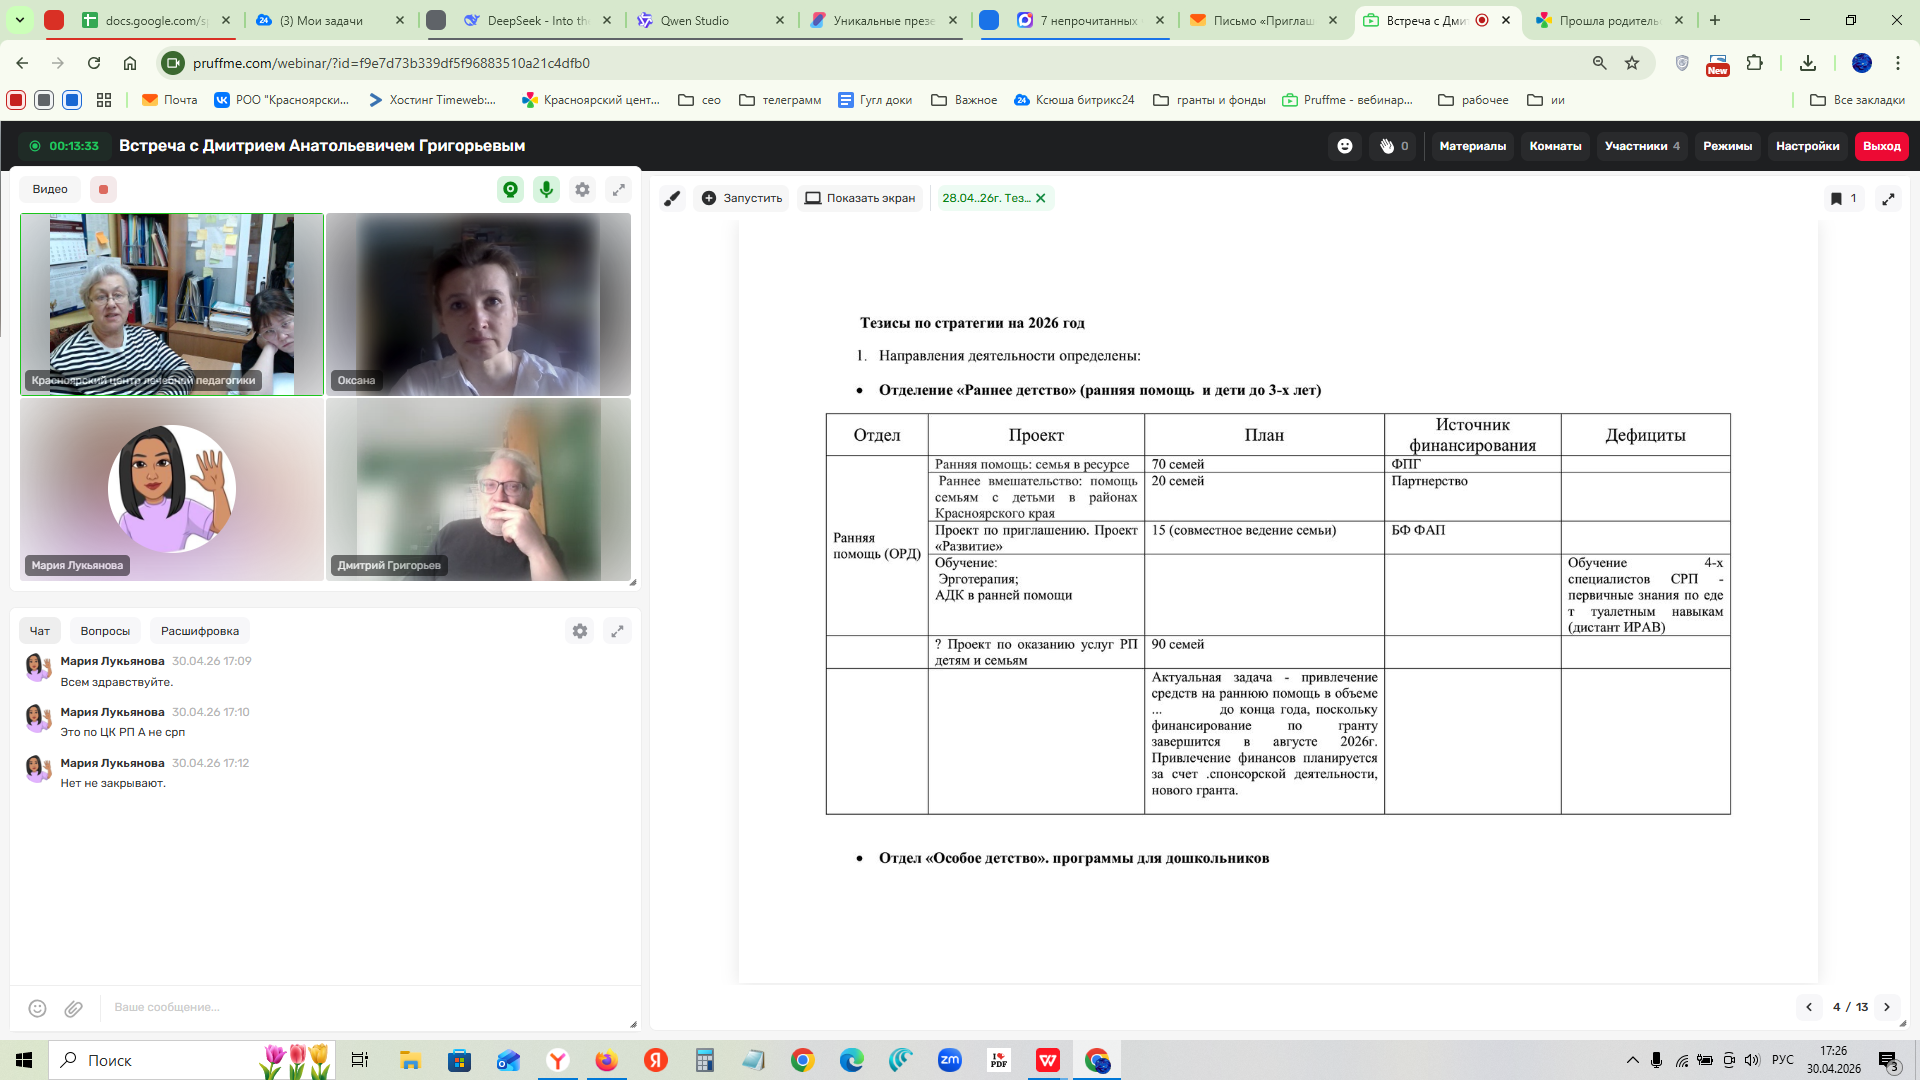This screenshot has width=1920, height=1080.
Task: Select Оксана video thumbnail
Action: 478,304
